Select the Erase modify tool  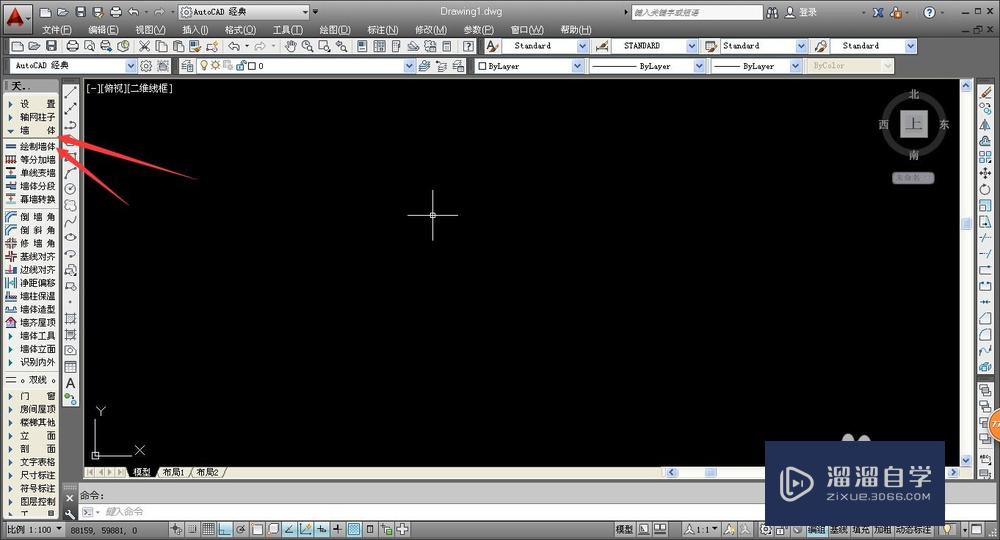point(985,92)
